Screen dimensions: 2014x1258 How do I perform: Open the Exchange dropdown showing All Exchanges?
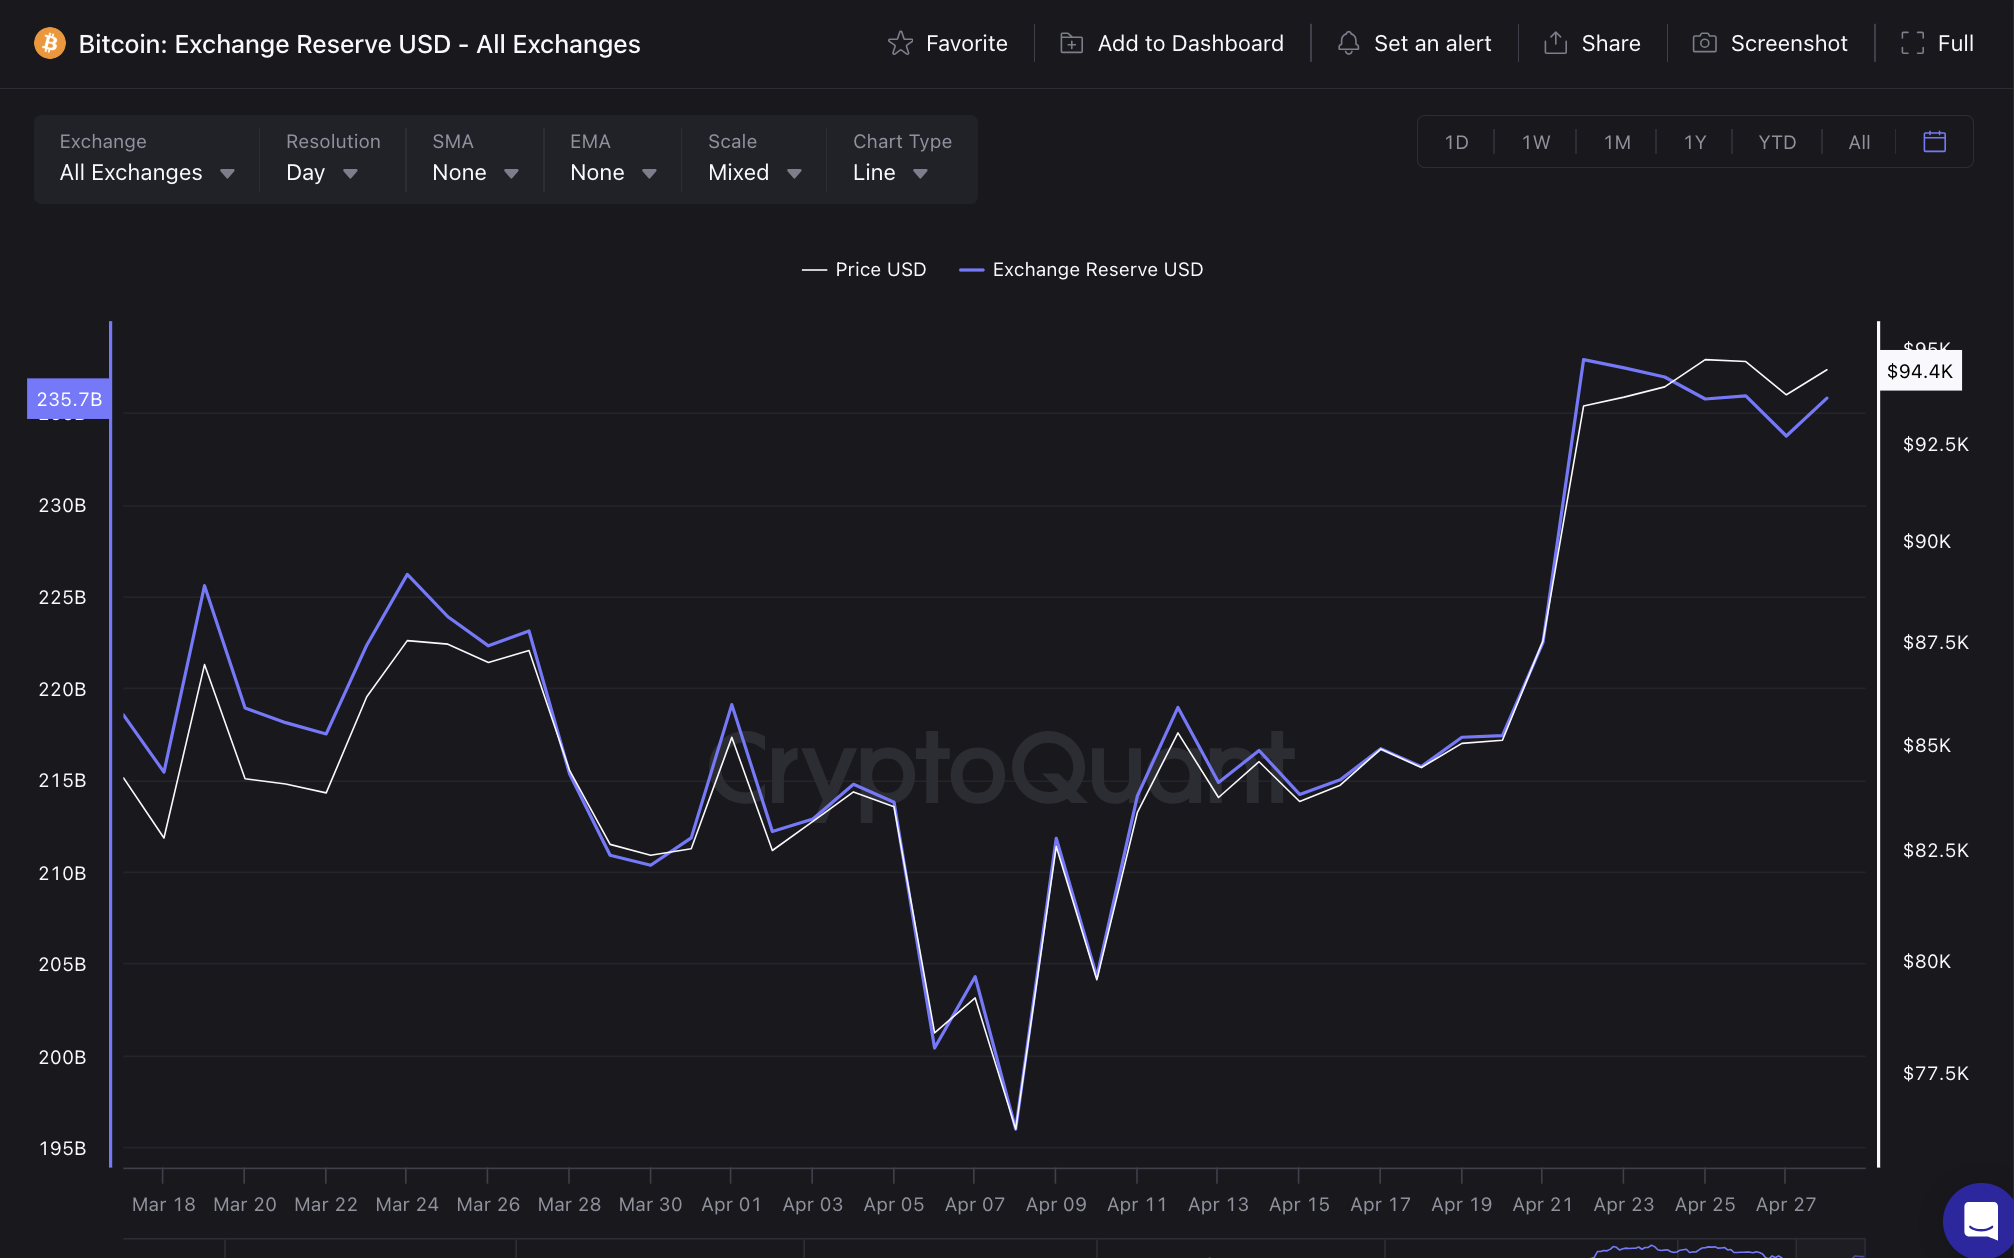146,172
